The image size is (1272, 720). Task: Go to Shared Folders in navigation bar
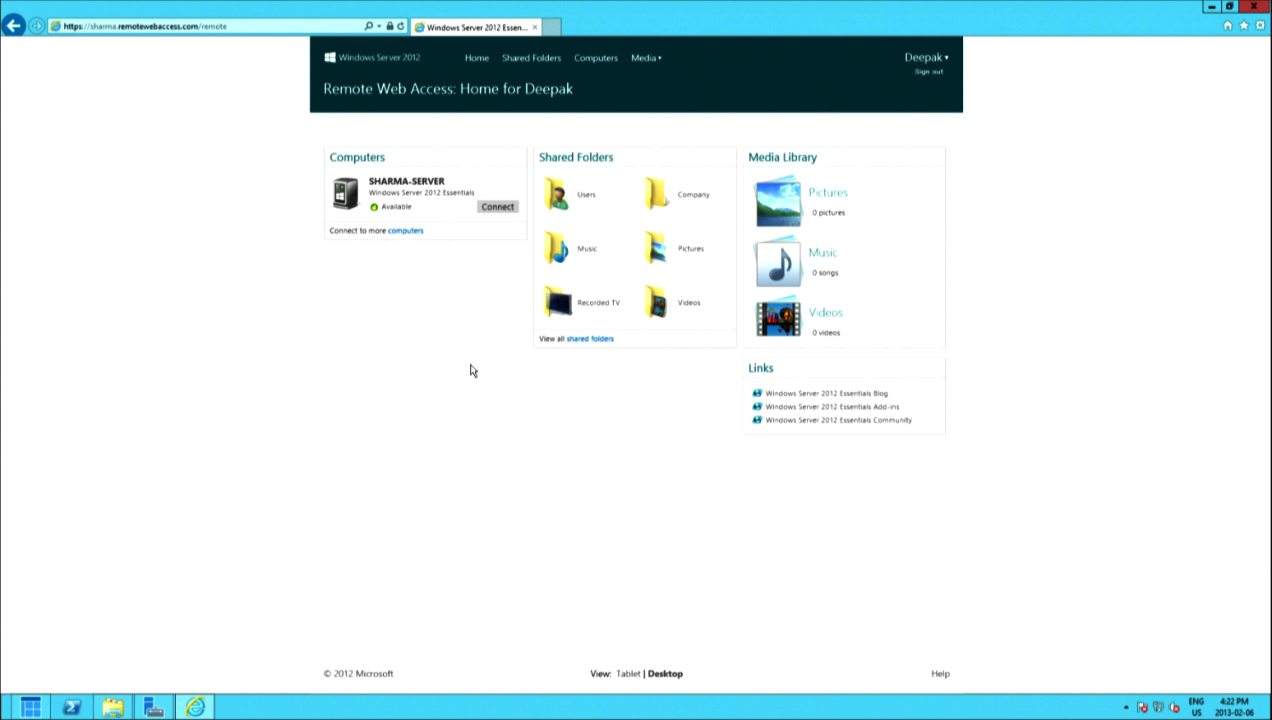pyautogui.click(x=531, y=58)
